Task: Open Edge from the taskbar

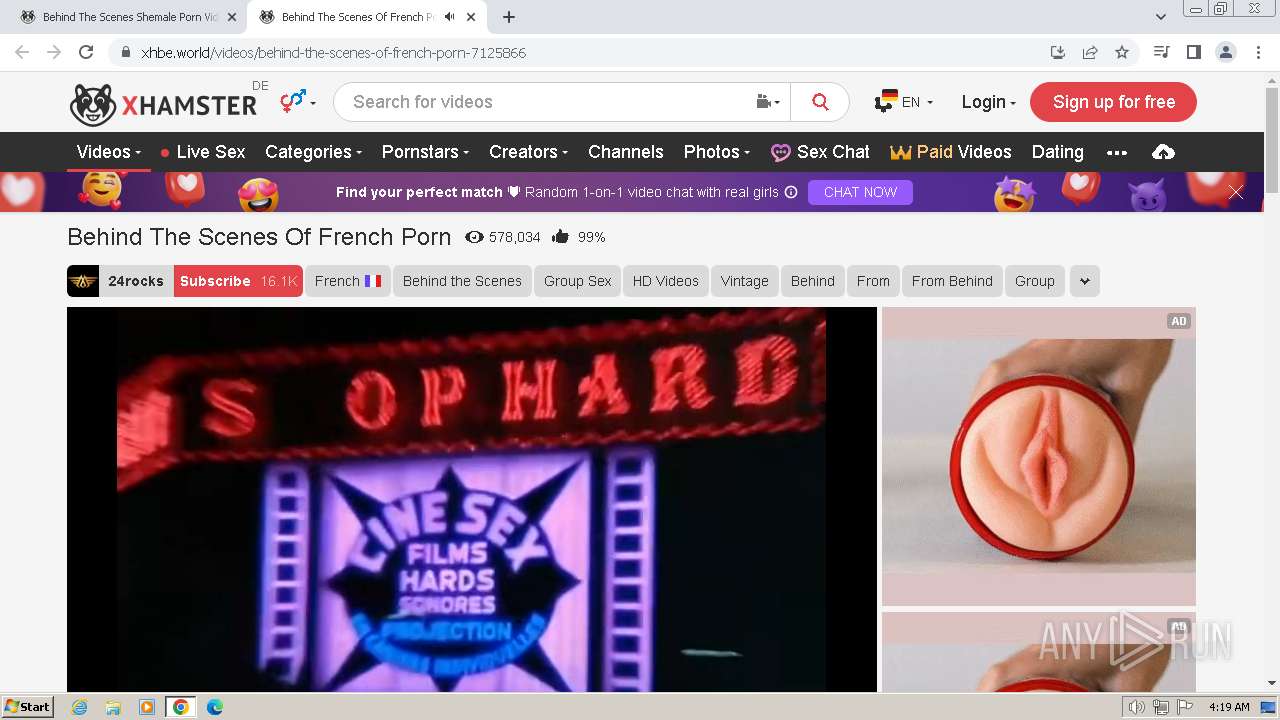Action: click(x=214, y=707)
